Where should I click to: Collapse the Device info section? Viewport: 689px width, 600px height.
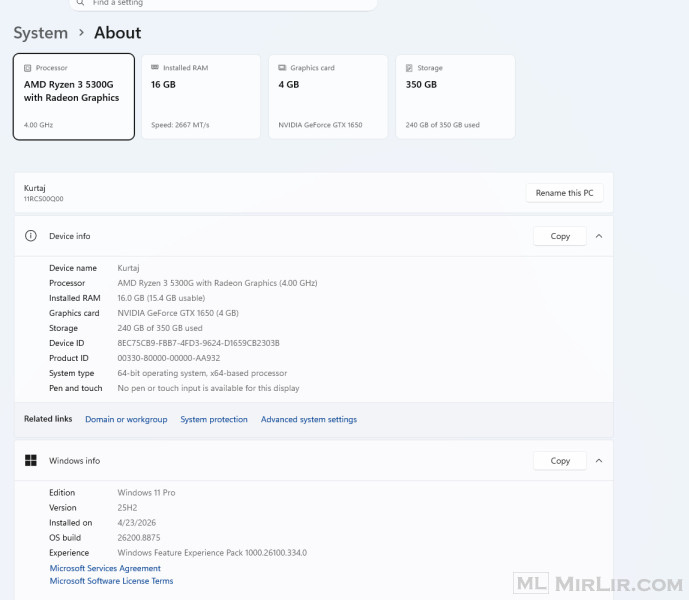click(599, 236)
